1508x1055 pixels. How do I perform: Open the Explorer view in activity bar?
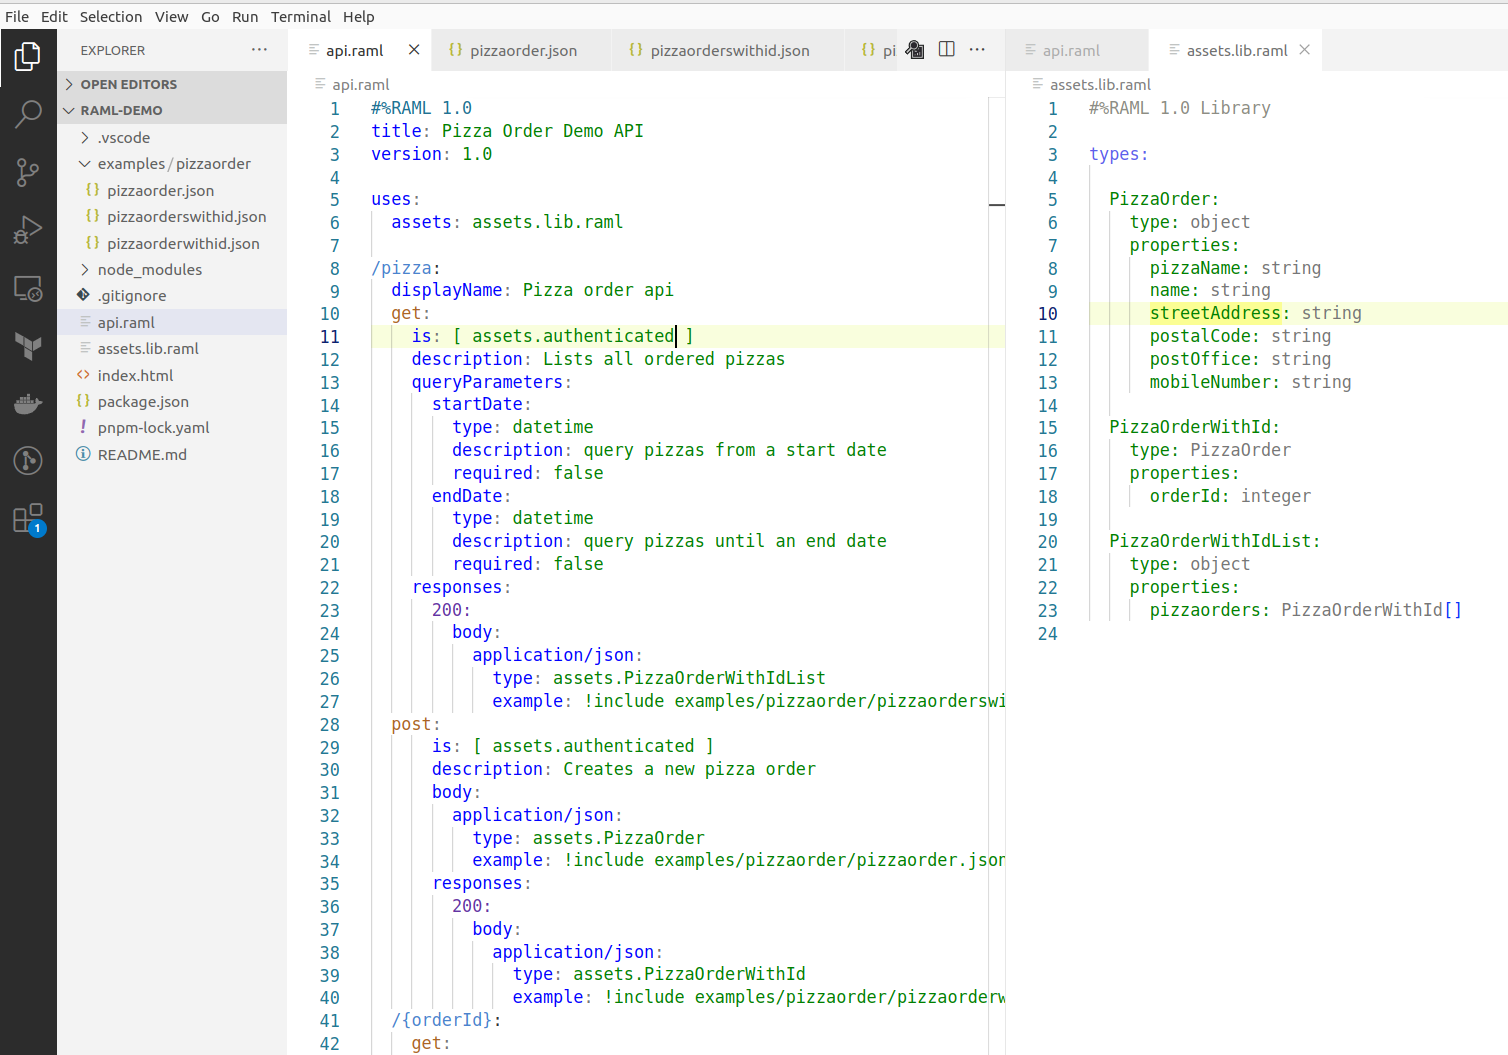(x=28, y=57)
